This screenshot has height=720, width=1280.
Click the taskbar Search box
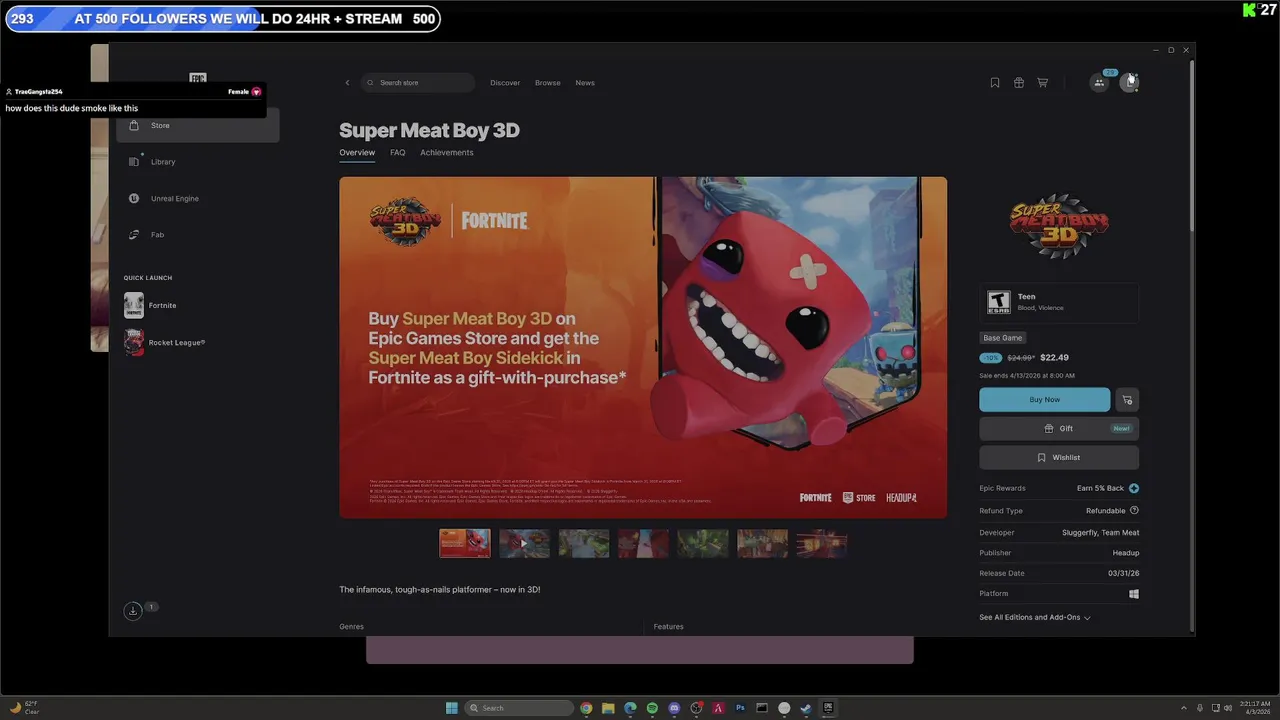(x=519, y=708)
